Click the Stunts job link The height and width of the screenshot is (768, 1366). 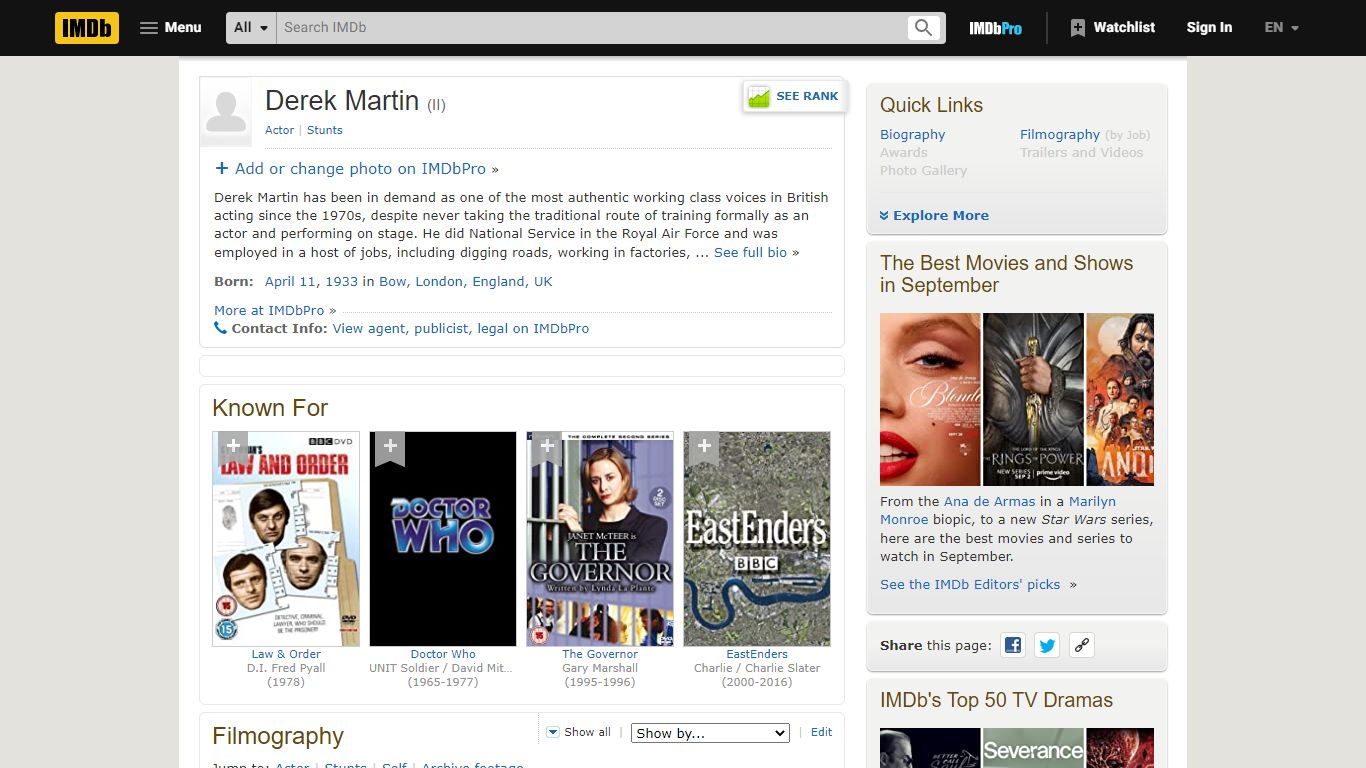click(324, 130)
